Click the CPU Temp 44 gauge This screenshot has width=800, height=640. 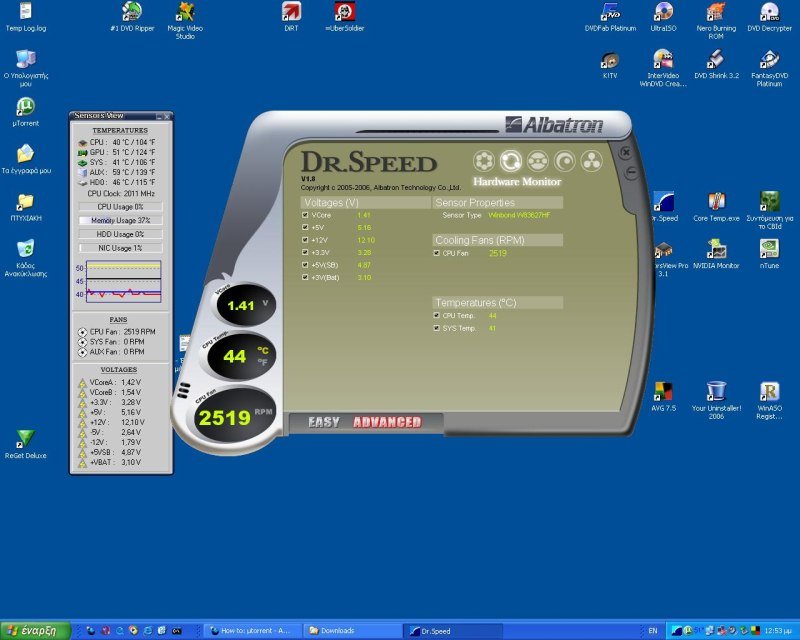click(x=241, y=356)
